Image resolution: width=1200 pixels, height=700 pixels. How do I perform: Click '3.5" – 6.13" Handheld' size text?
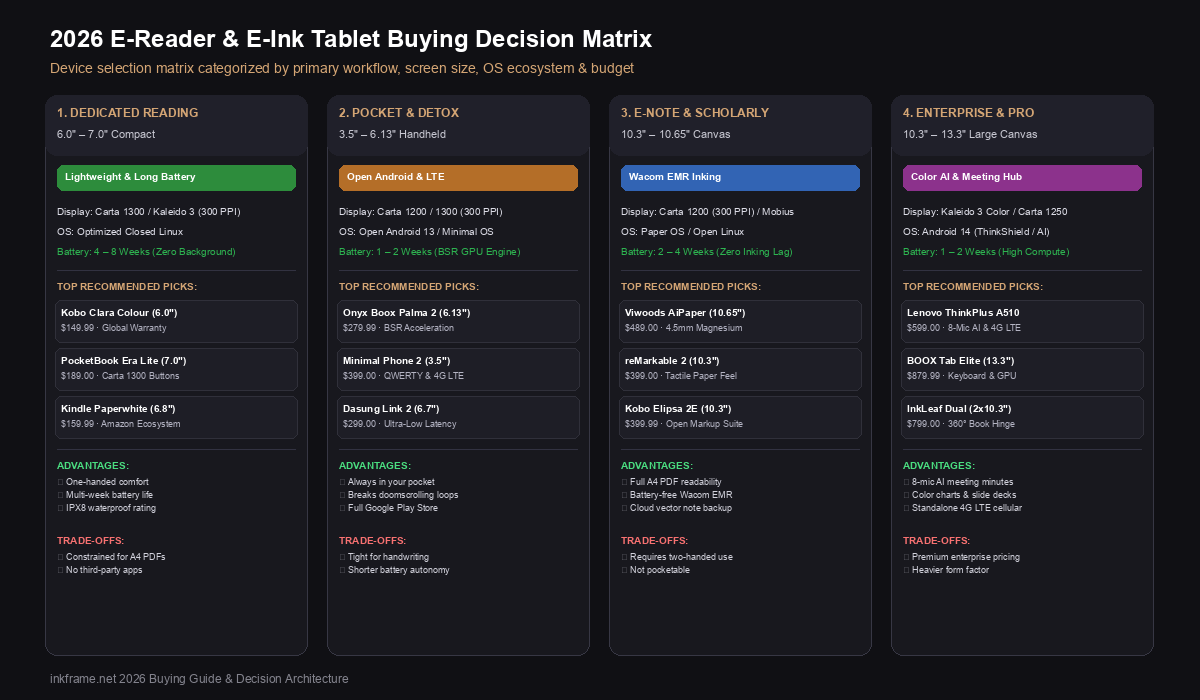392,134
